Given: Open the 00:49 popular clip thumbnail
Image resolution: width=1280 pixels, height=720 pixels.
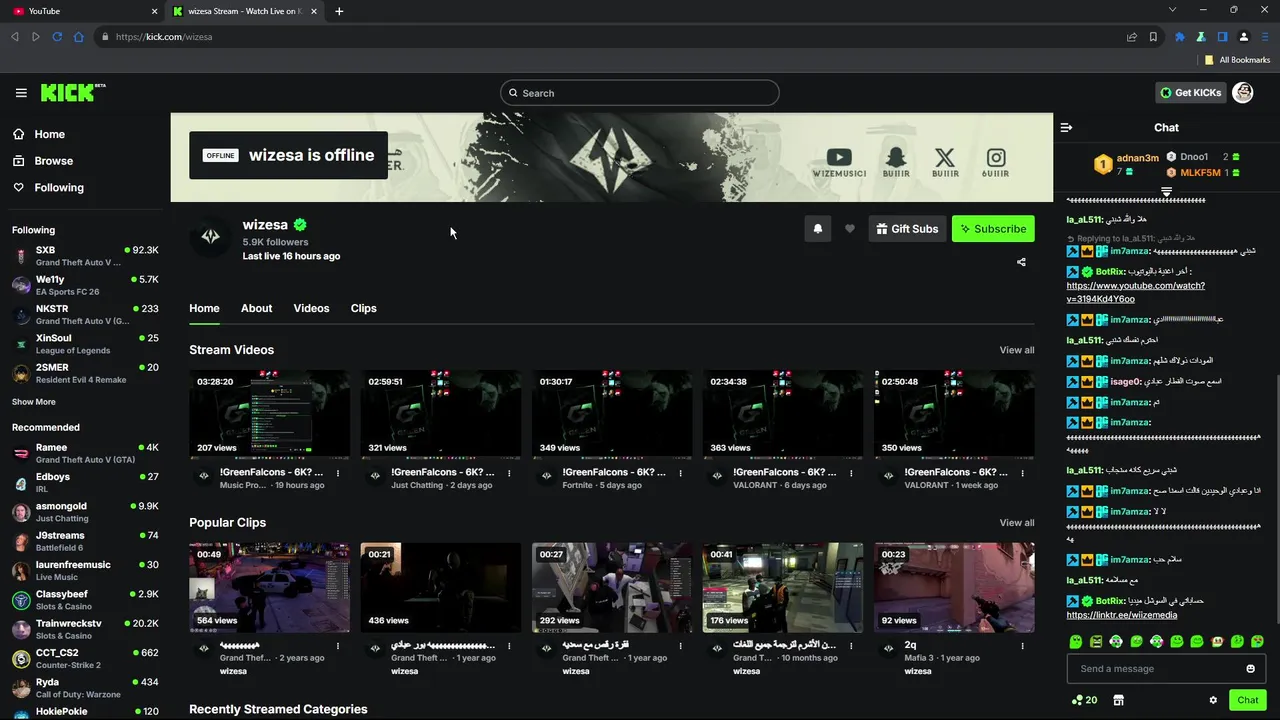Looking at the screenshot, I should 270,588.
